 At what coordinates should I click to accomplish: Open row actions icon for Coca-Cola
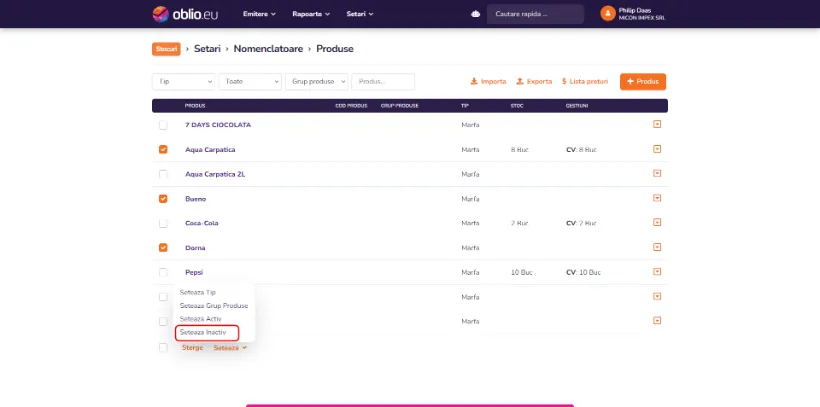coord(657,222)
